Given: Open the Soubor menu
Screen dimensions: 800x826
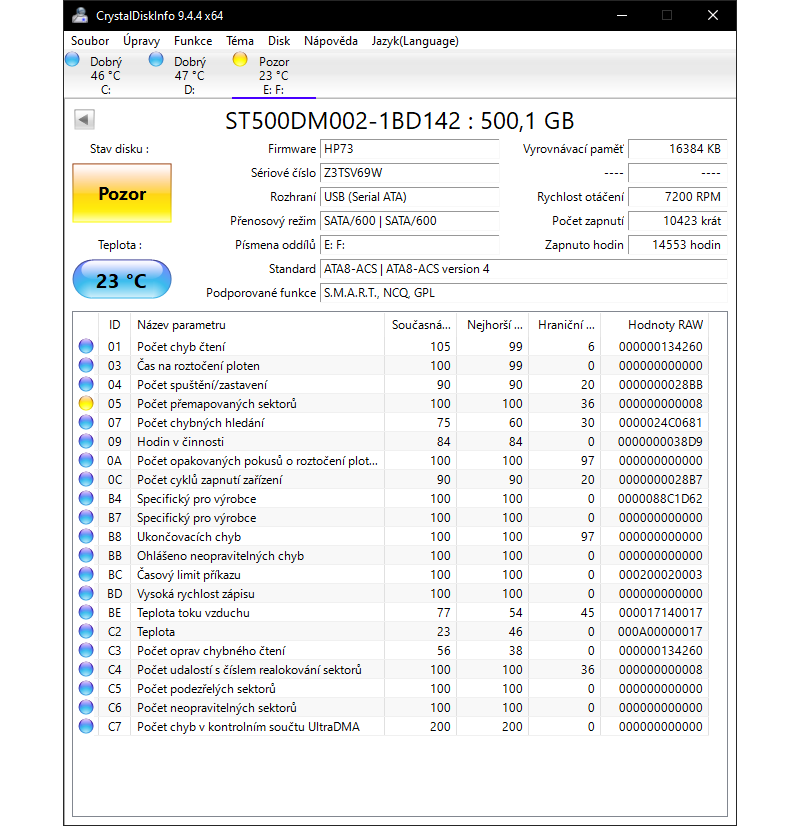Looking at the screenshot, I should pyautogui.click(x=90, y=41).
